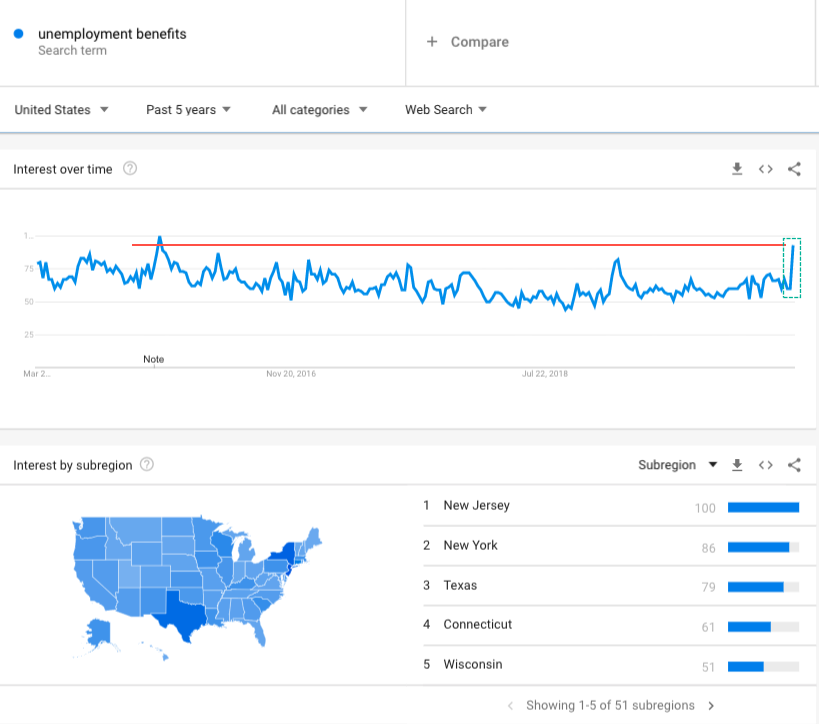The width and height of the screenshot is (819, 724).
Task: Go to previous page of subregions
Action: (x=510, y=706)
